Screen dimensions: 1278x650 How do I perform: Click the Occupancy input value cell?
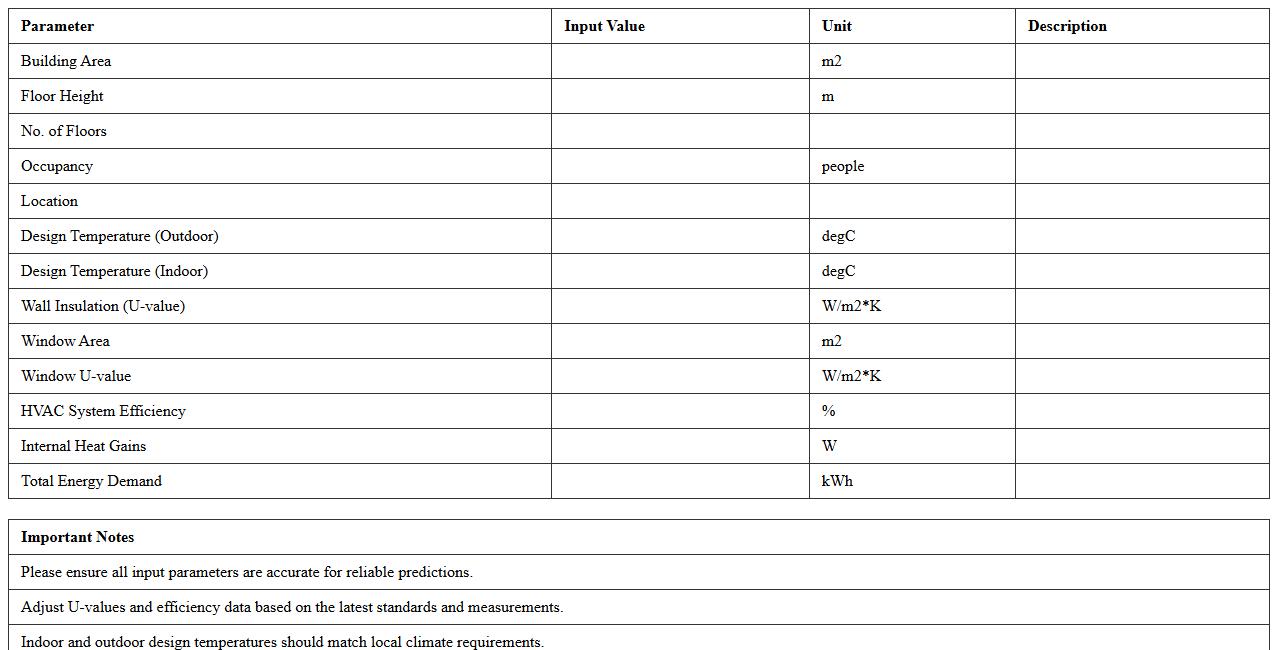click(680, 166)
